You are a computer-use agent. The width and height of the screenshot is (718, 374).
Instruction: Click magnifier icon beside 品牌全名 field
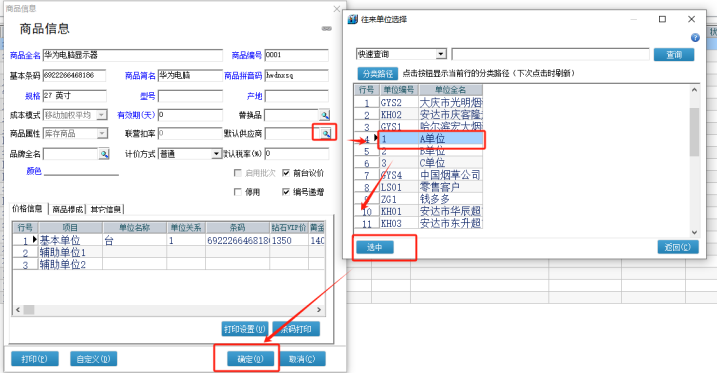click(x=104, y=154)
